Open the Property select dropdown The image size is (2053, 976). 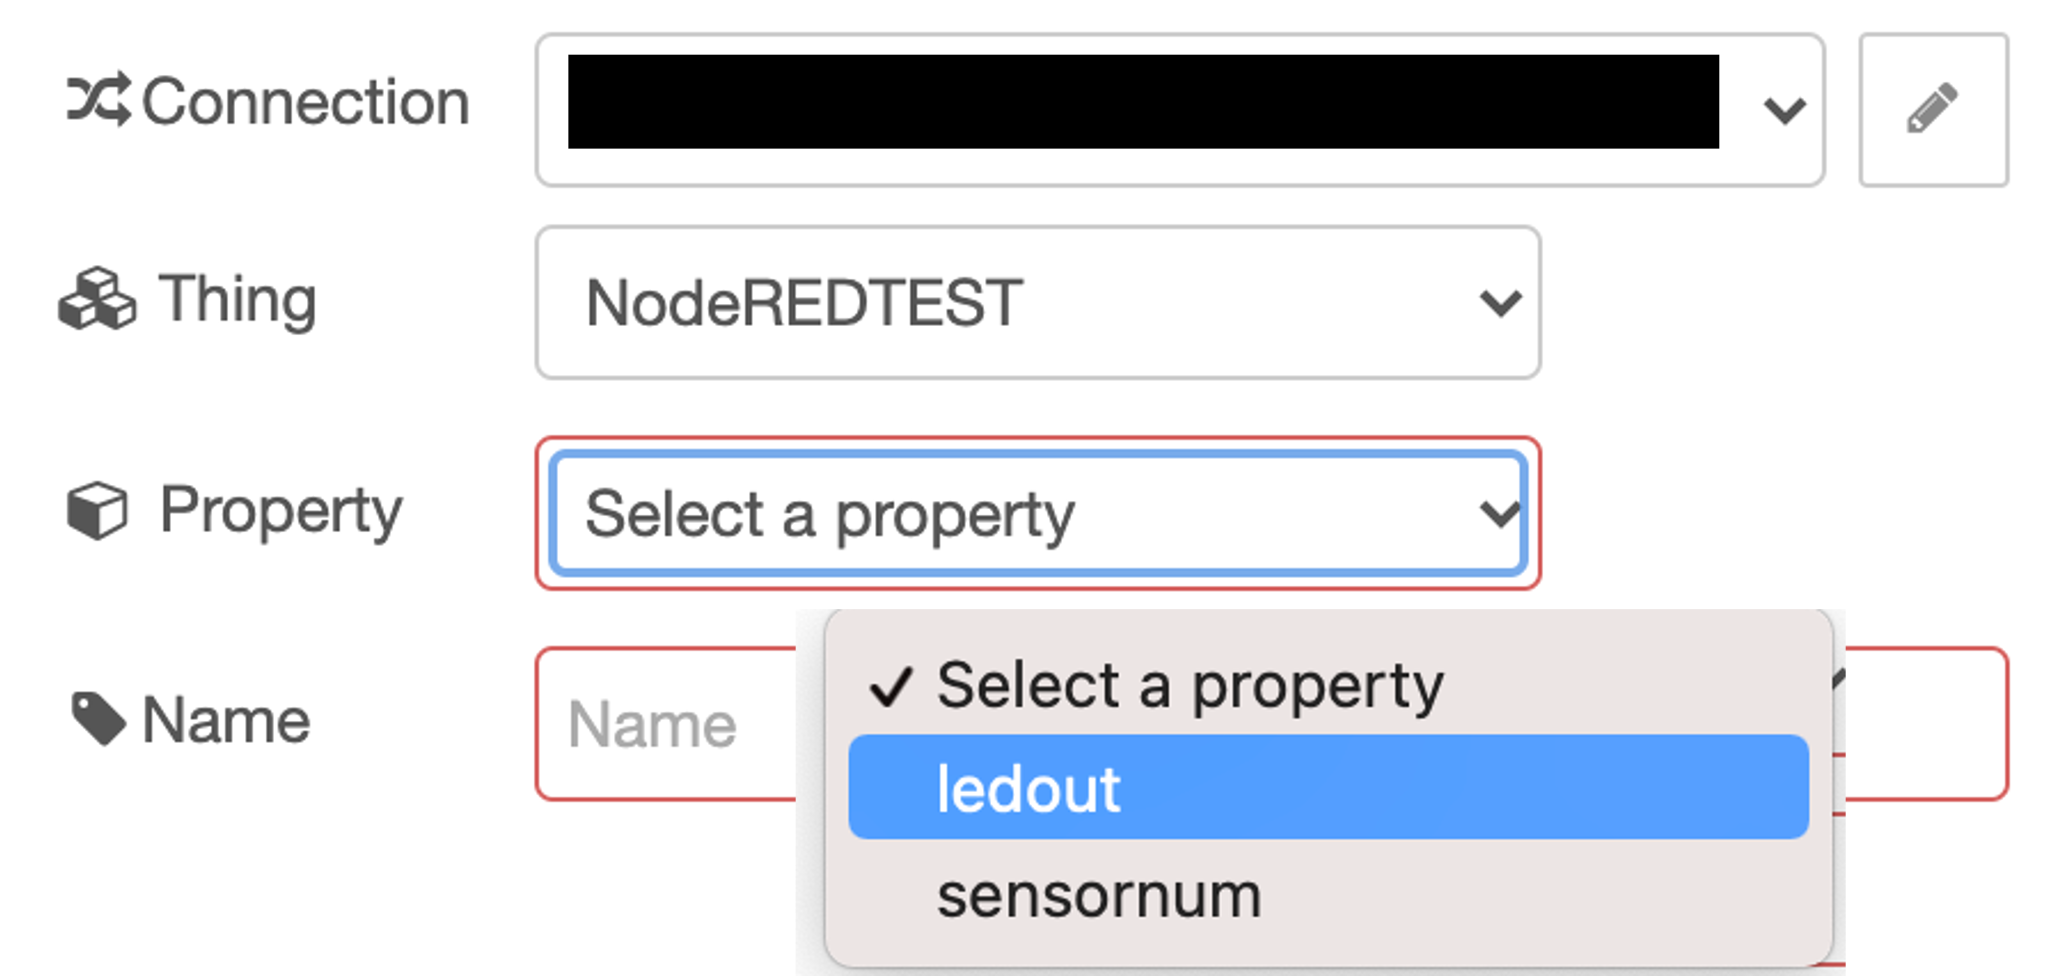[1038, 513]
